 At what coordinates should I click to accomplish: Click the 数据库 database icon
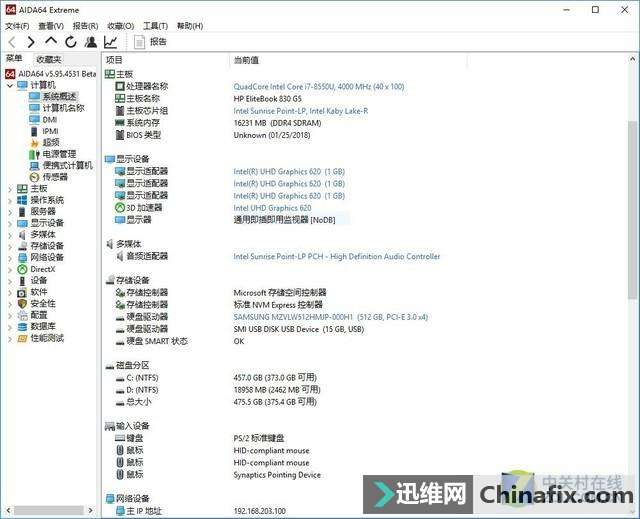click(22, 326)
